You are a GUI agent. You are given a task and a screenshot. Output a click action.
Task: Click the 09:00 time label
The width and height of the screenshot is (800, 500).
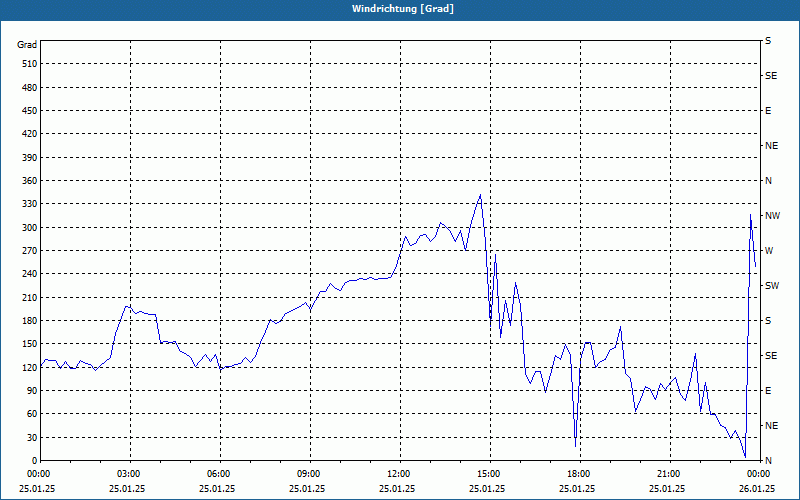point(309,474)
